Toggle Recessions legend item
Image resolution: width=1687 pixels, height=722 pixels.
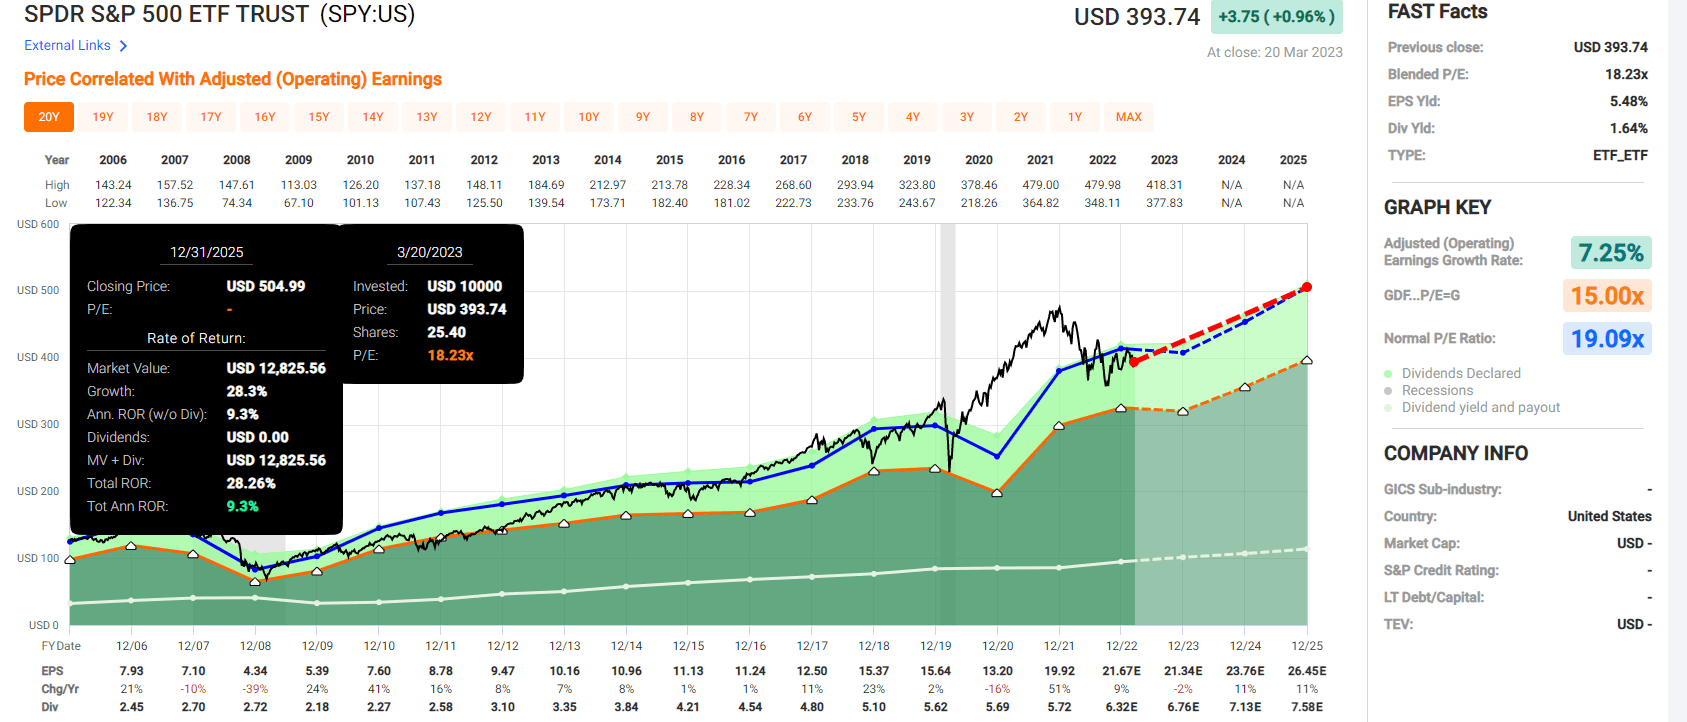coord(1428,390)
